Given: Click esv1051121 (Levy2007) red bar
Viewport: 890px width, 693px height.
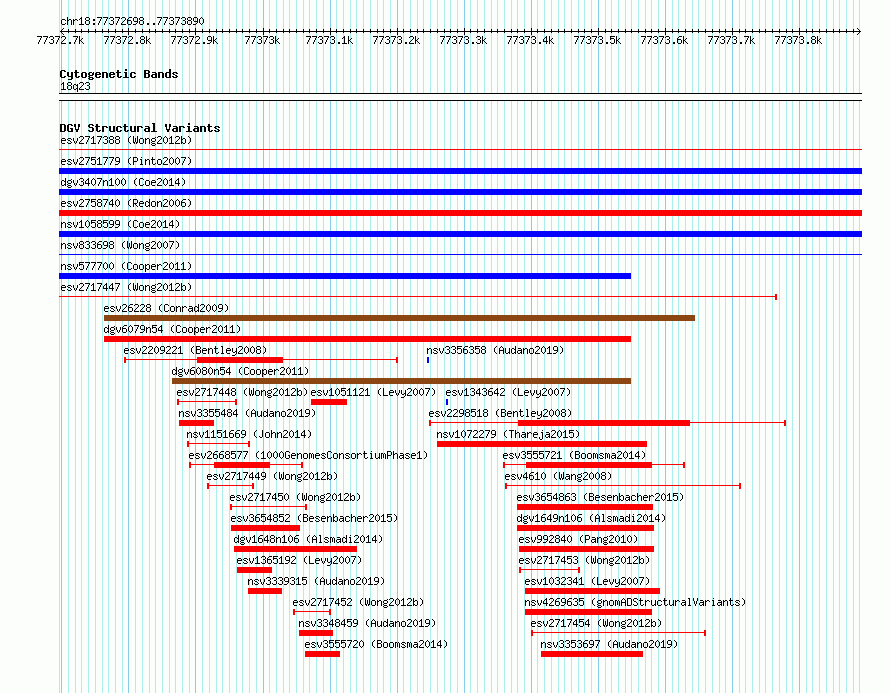Looking at the screenshot, I should 329,402.
